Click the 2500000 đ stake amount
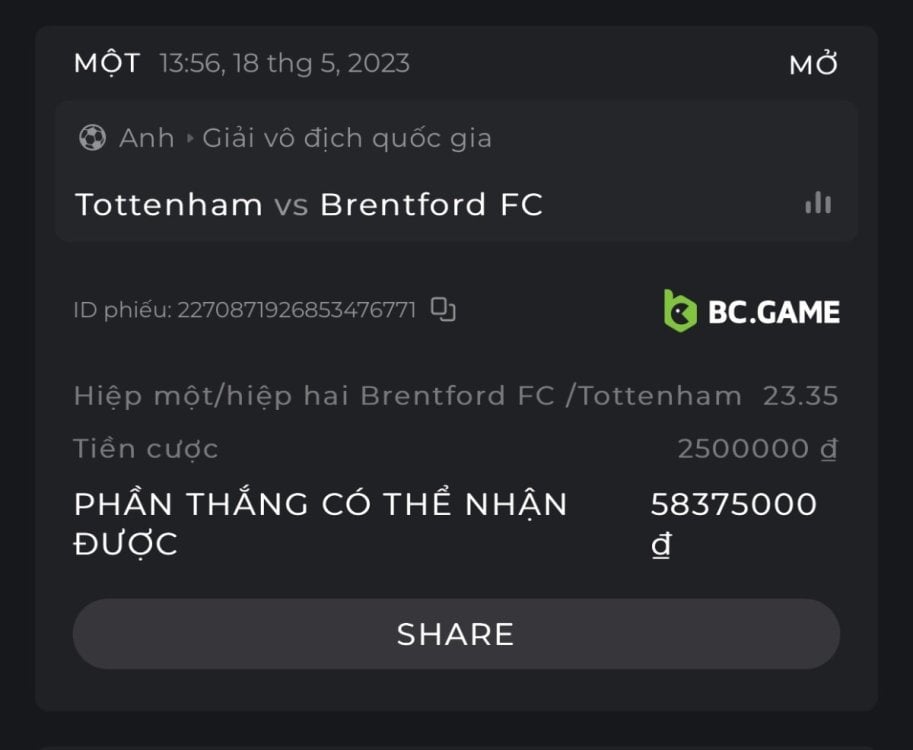The height and width of the screenshot is (750, 913). [x=757, y=449]
